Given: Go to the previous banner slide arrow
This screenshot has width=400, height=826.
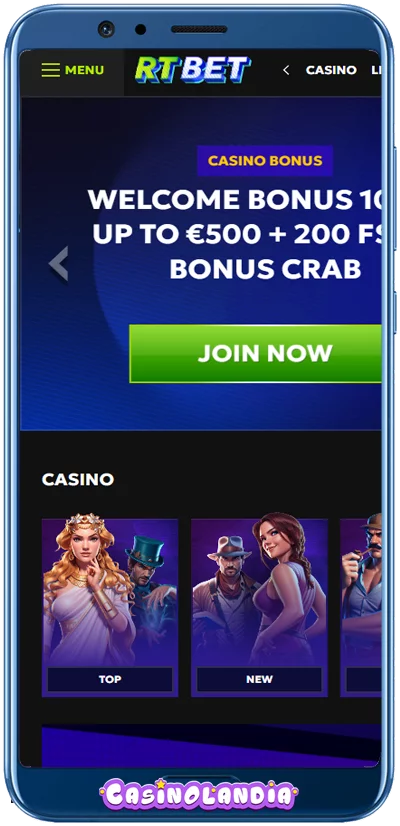Looking at the screenshot, I should coord(58,263).
